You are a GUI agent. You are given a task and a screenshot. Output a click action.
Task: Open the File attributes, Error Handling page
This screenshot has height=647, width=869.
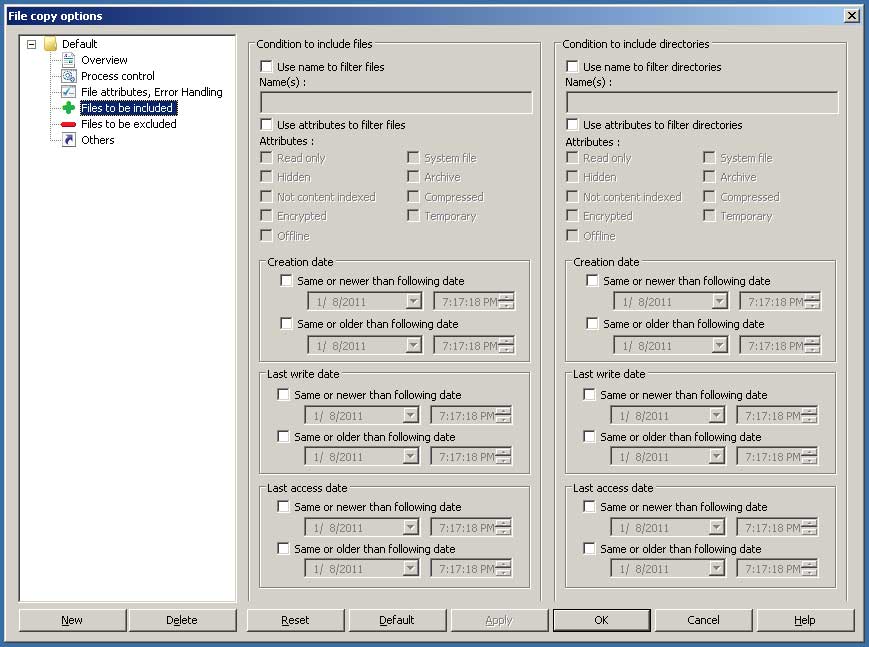pyautogui.click(x=151, y=92)
